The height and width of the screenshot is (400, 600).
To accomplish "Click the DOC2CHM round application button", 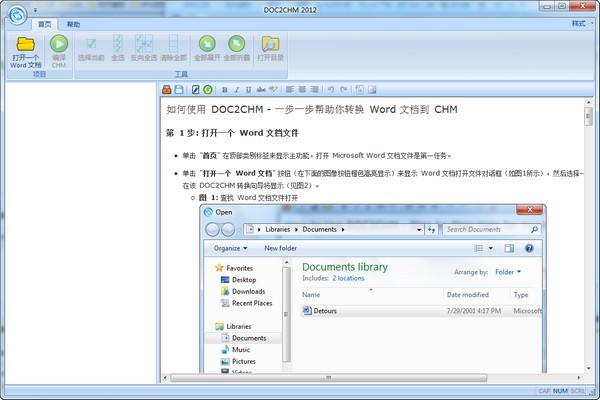I will coord(17,15).
